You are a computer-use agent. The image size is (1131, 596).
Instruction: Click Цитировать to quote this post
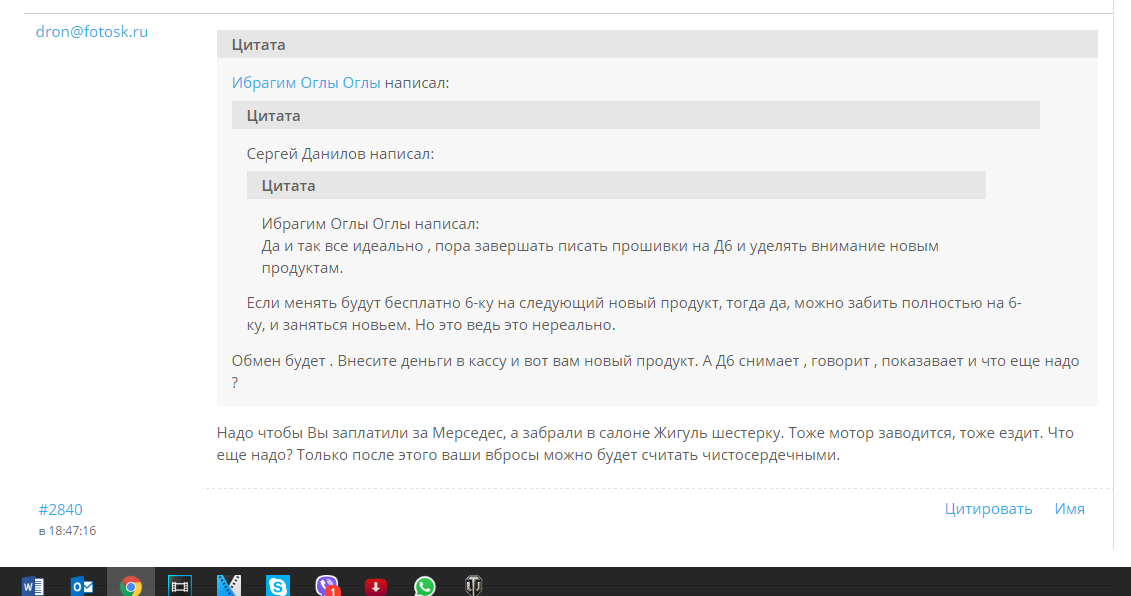tap(988, 509)
